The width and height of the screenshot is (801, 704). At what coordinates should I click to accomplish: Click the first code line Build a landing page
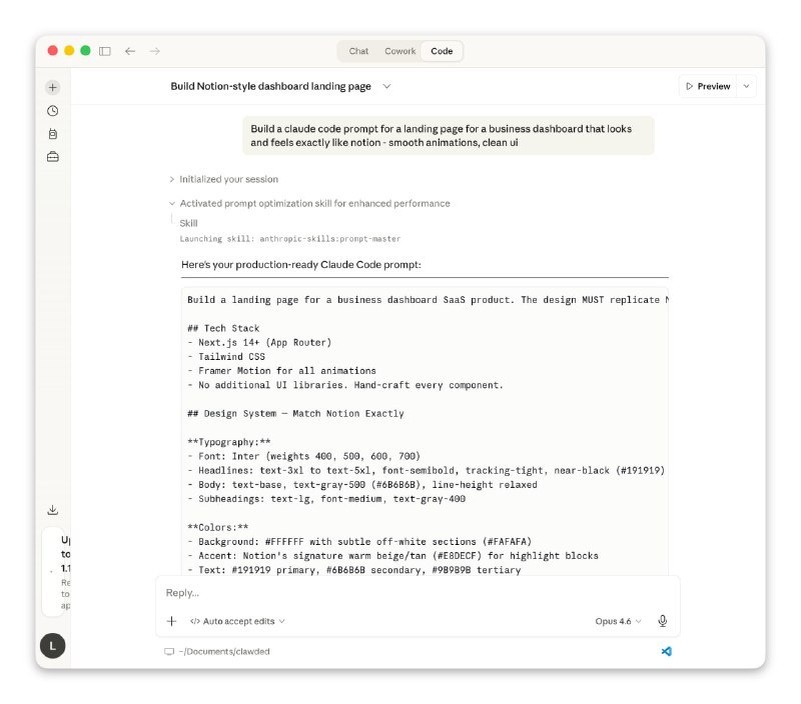(x=428, y=300)
